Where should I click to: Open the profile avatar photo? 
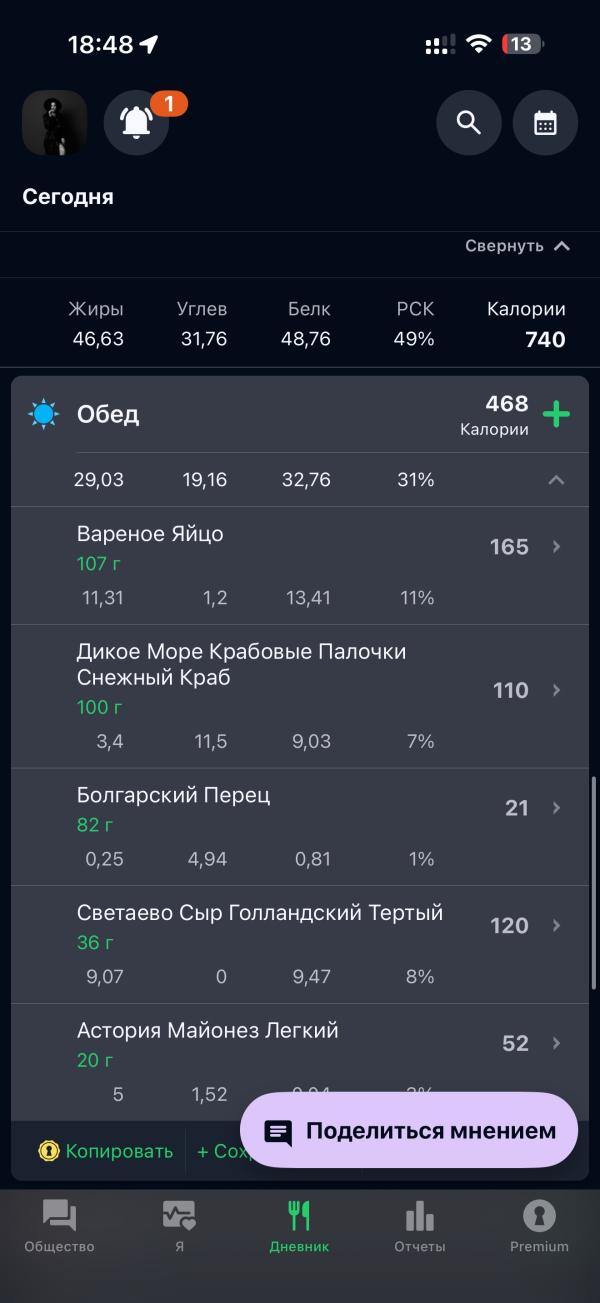[55, 123]
